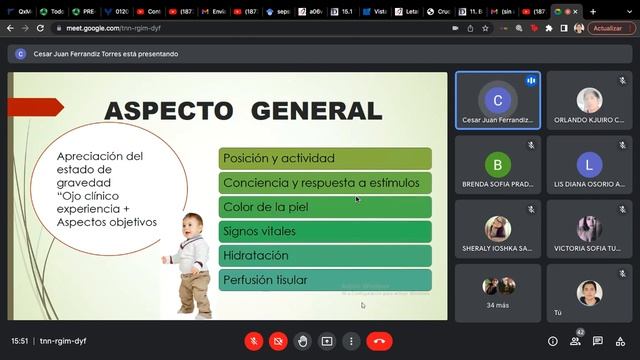
Task: Switch to the Todo tab
Action: coord(52,12)
